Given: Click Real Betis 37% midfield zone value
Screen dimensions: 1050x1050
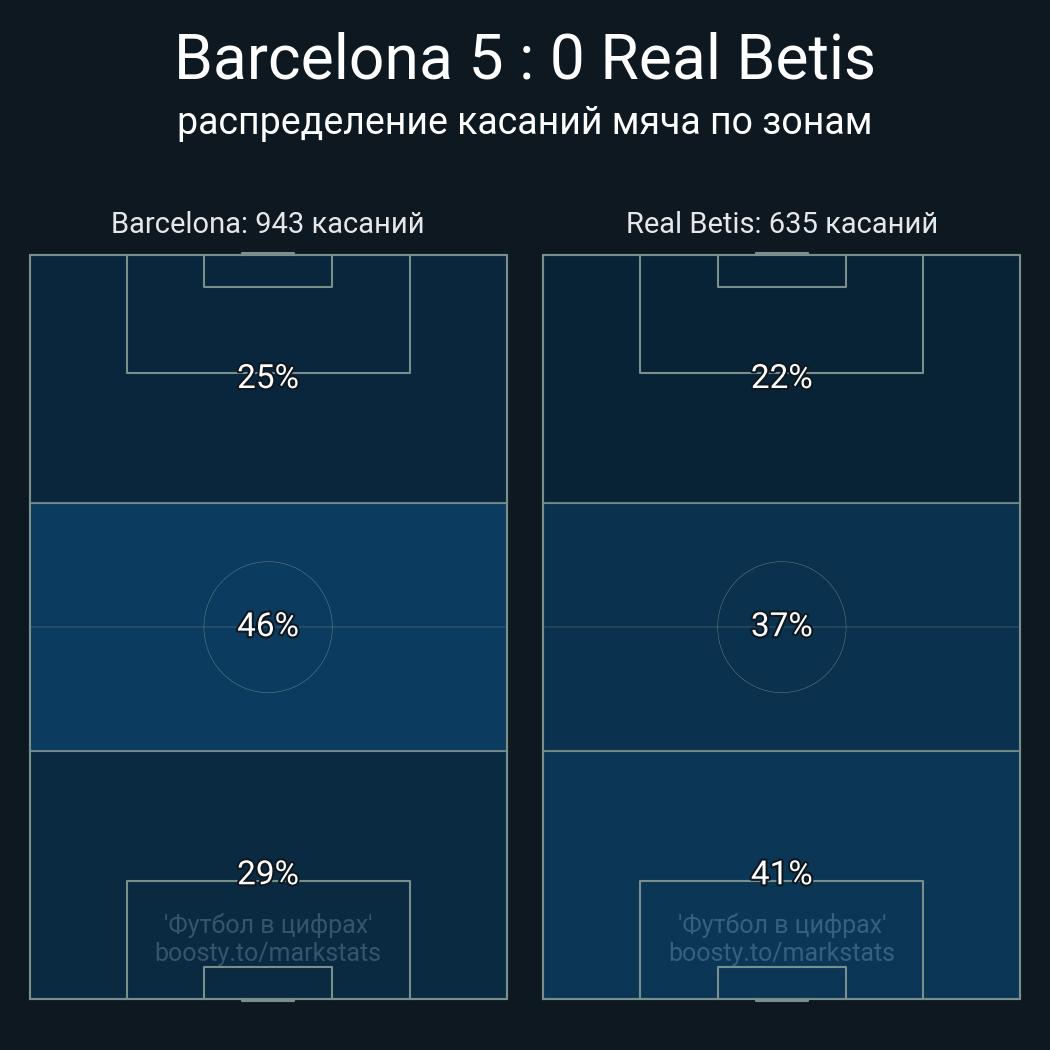Looking at the screenshot, I should coord(781,625).
